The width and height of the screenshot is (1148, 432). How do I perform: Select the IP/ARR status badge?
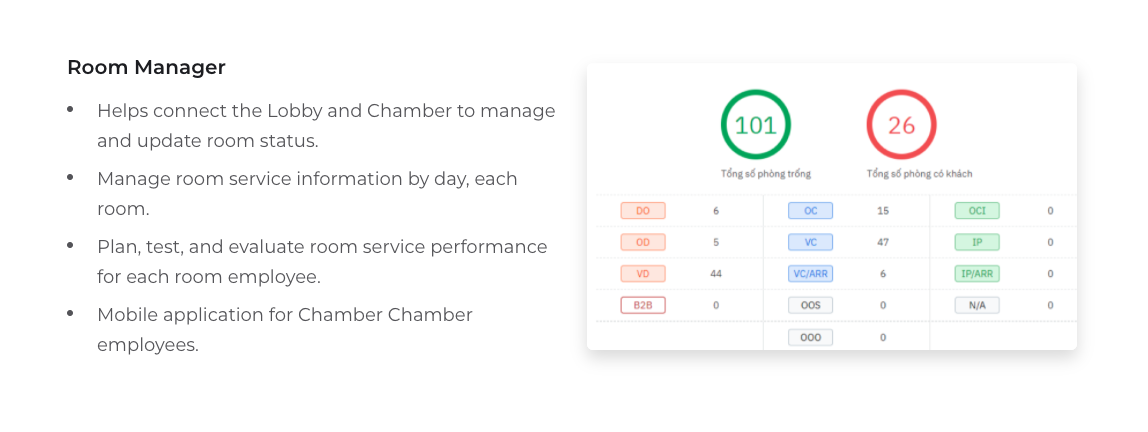click(977, 274)
